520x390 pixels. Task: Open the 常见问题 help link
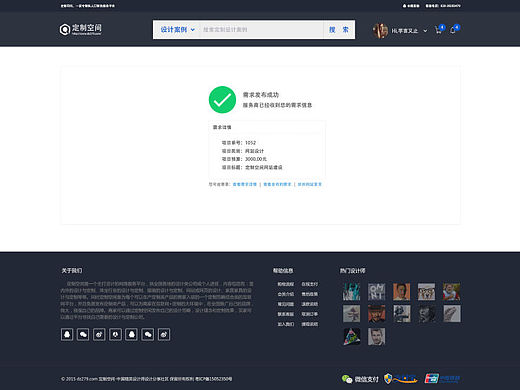click(286, 304)
